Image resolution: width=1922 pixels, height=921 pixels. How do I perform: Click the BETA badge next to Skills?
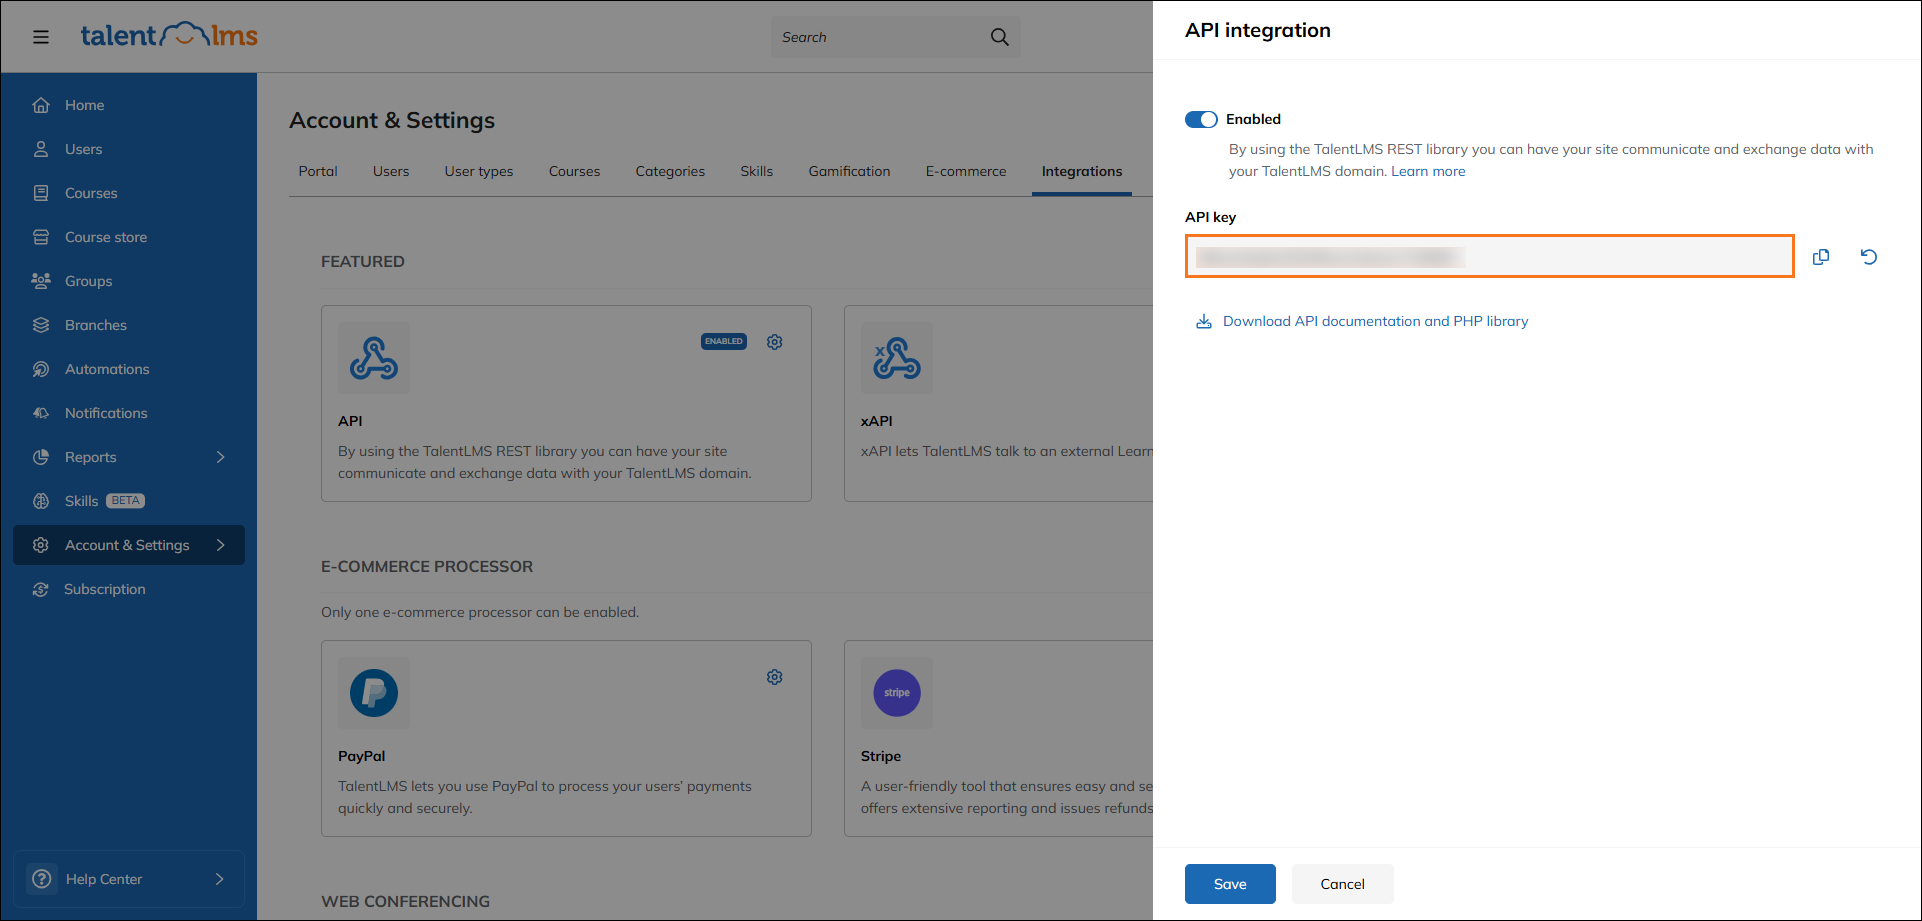click(126, 500)
